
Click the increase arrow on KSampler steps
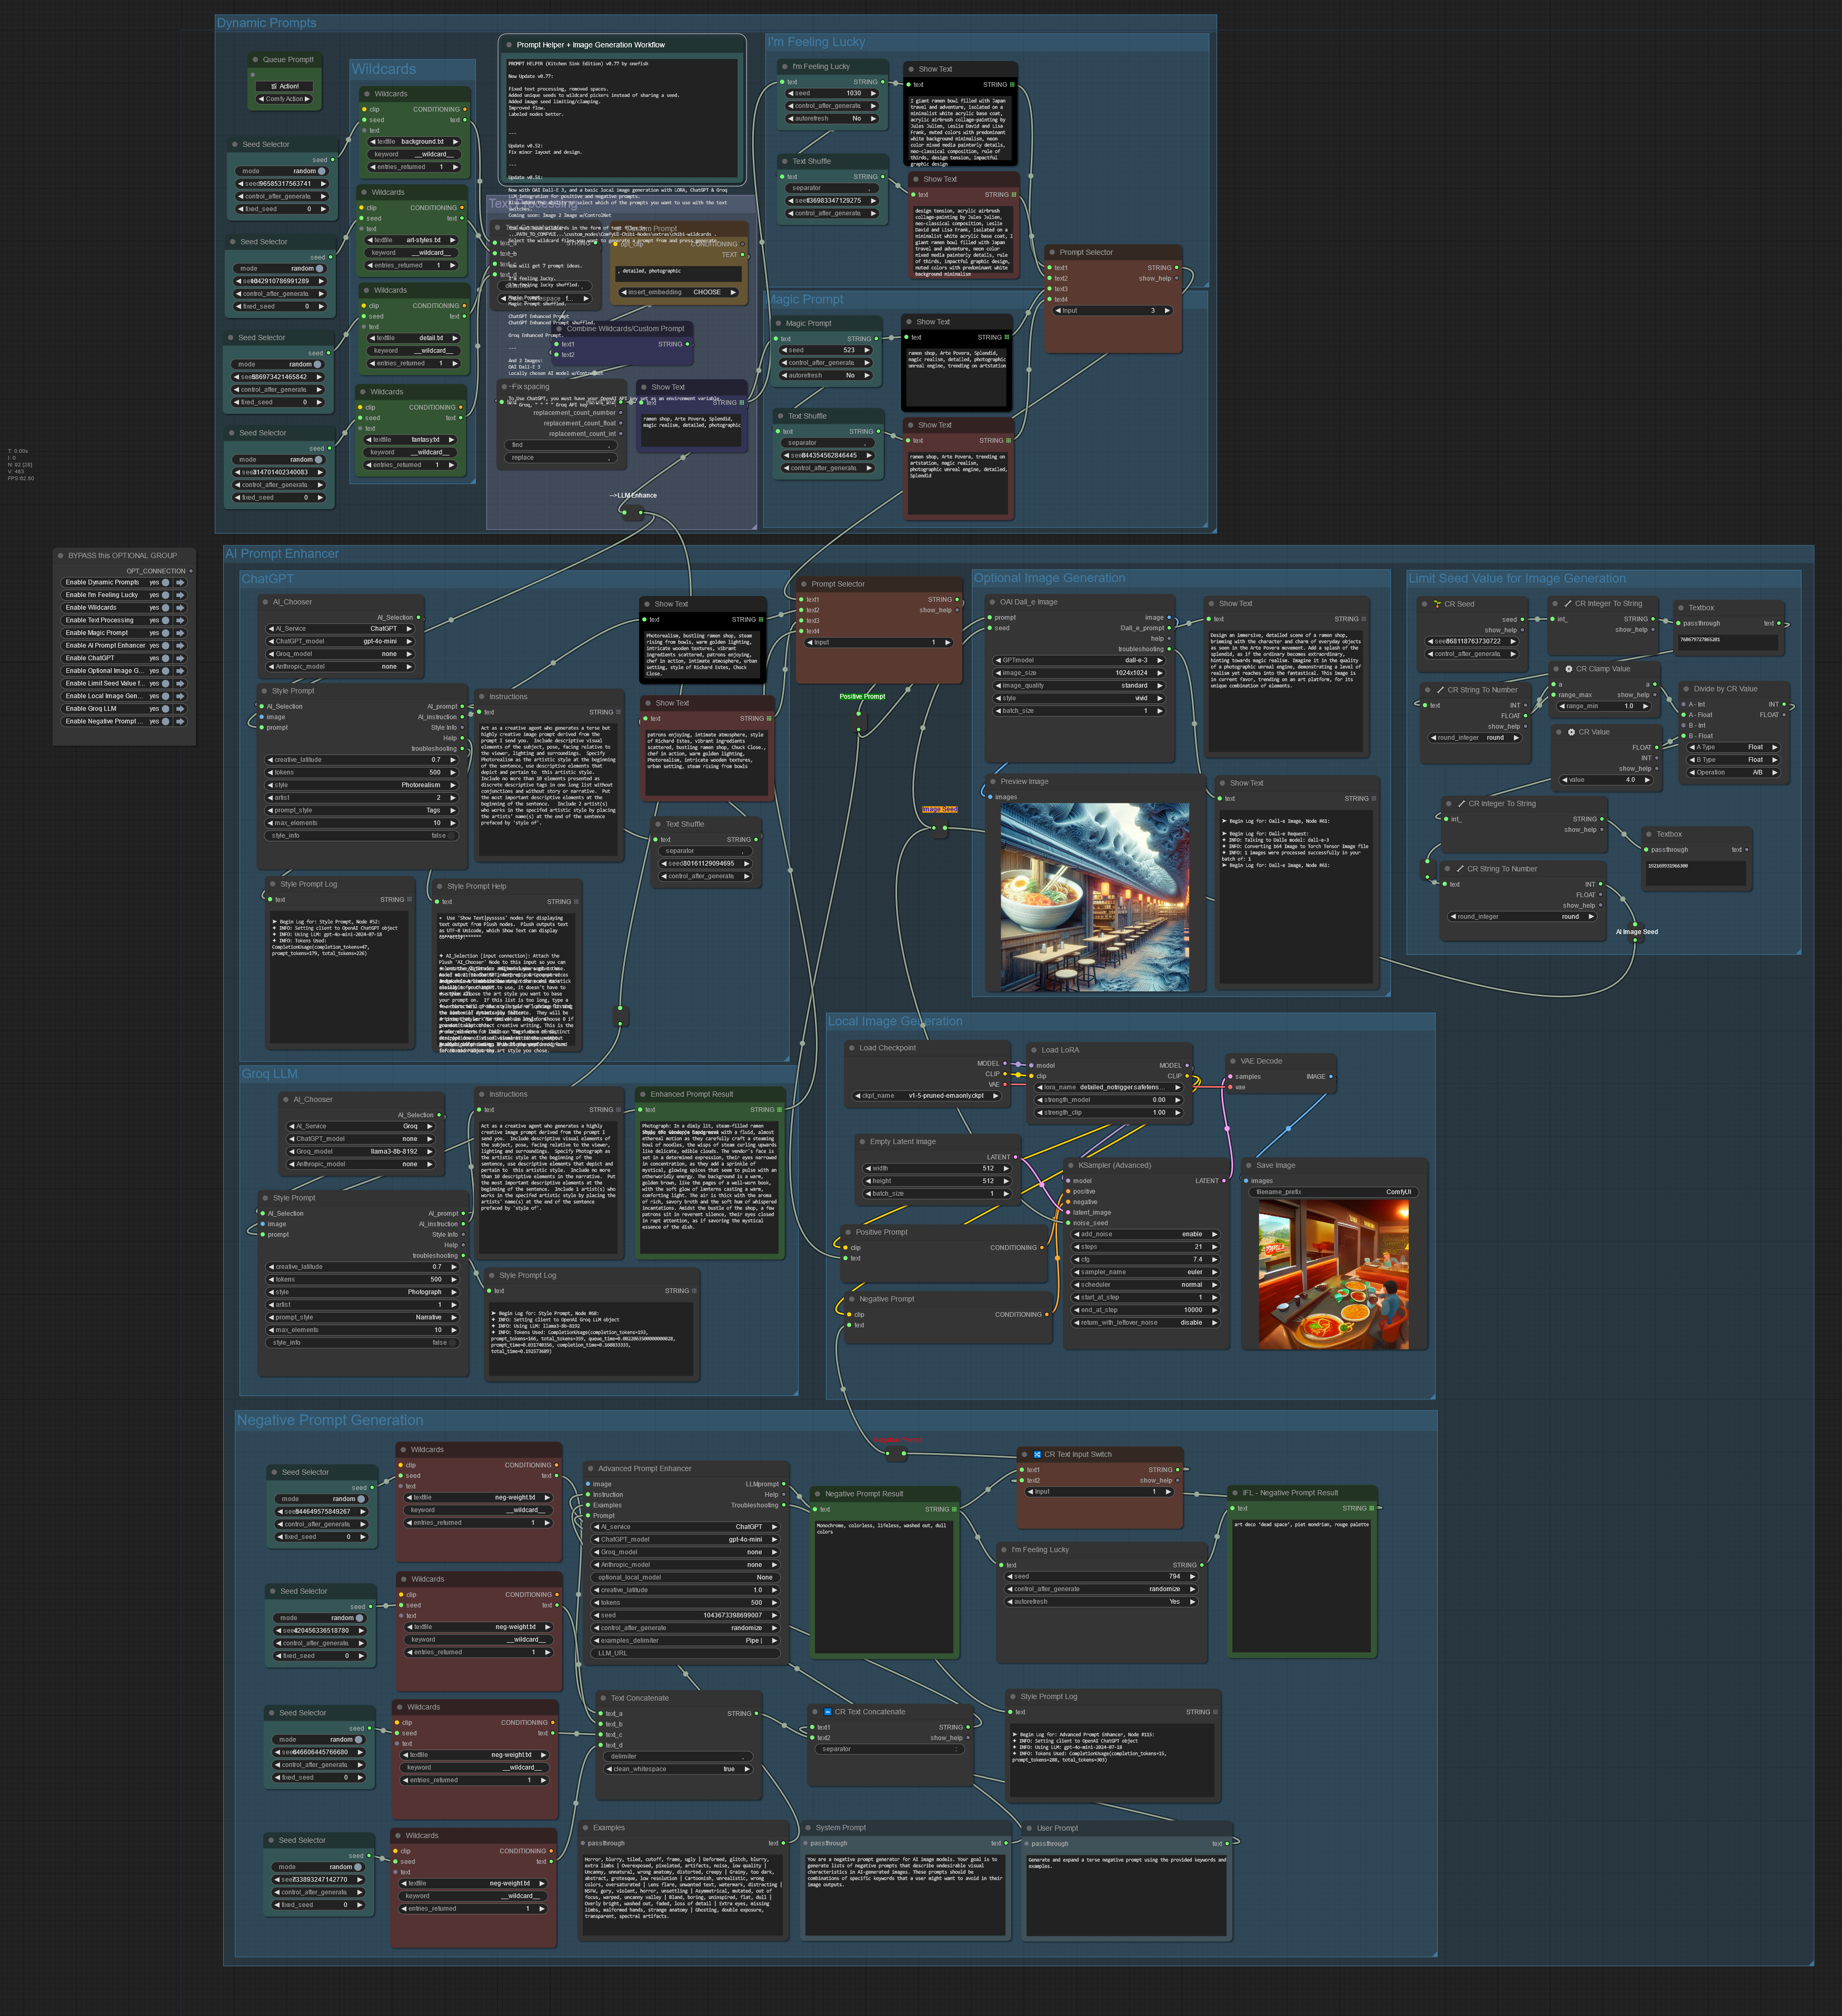click(1214, 1247)
